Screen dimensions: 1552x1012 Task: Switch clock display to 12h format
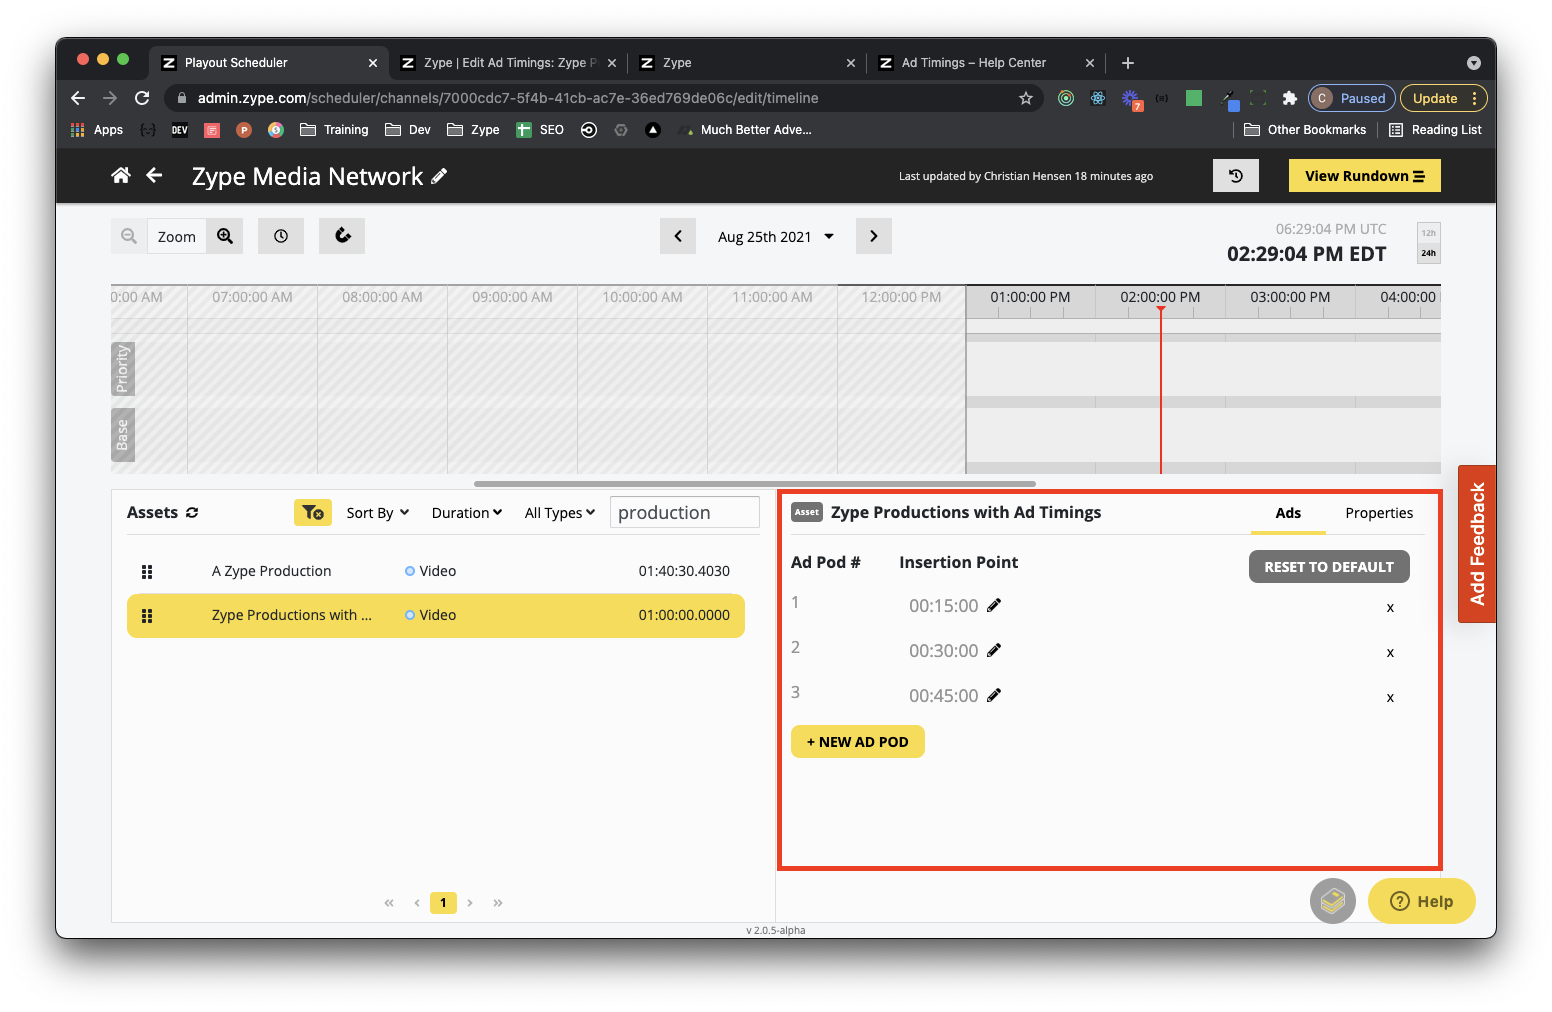tap(1429, 233)
